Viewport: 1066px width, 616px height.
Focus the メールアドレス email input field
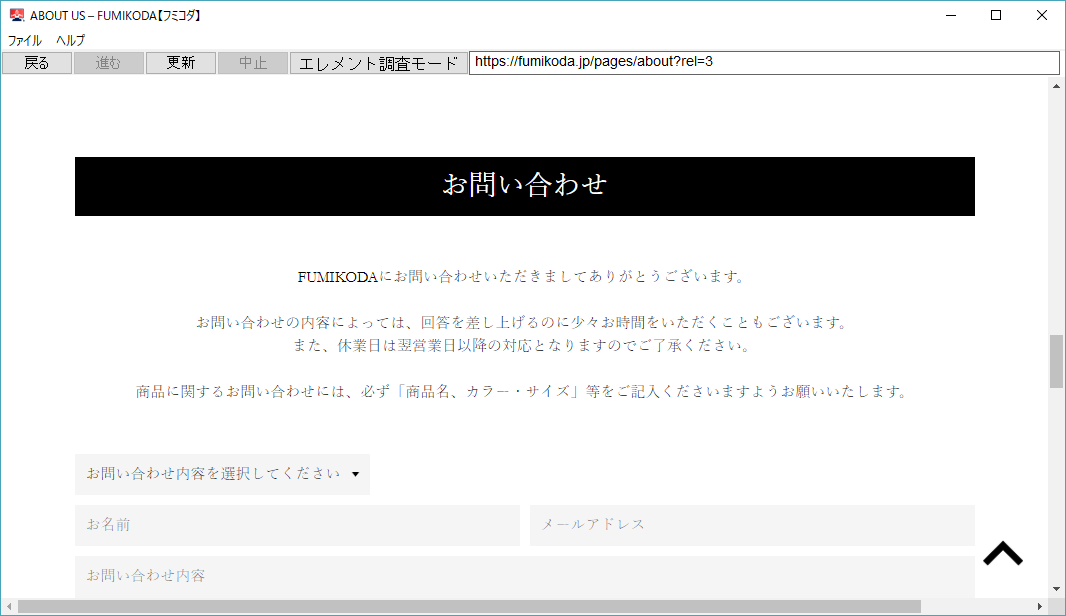coord(752,525)
